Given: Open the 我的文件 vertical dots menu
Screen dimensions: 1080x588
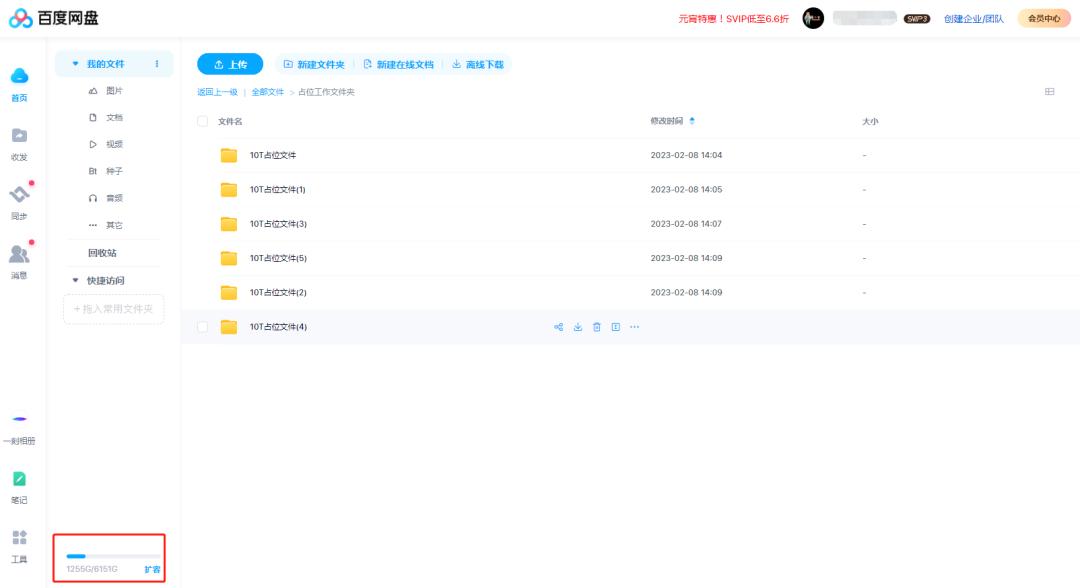Looking at the screenshot, I should click(157, 64).
